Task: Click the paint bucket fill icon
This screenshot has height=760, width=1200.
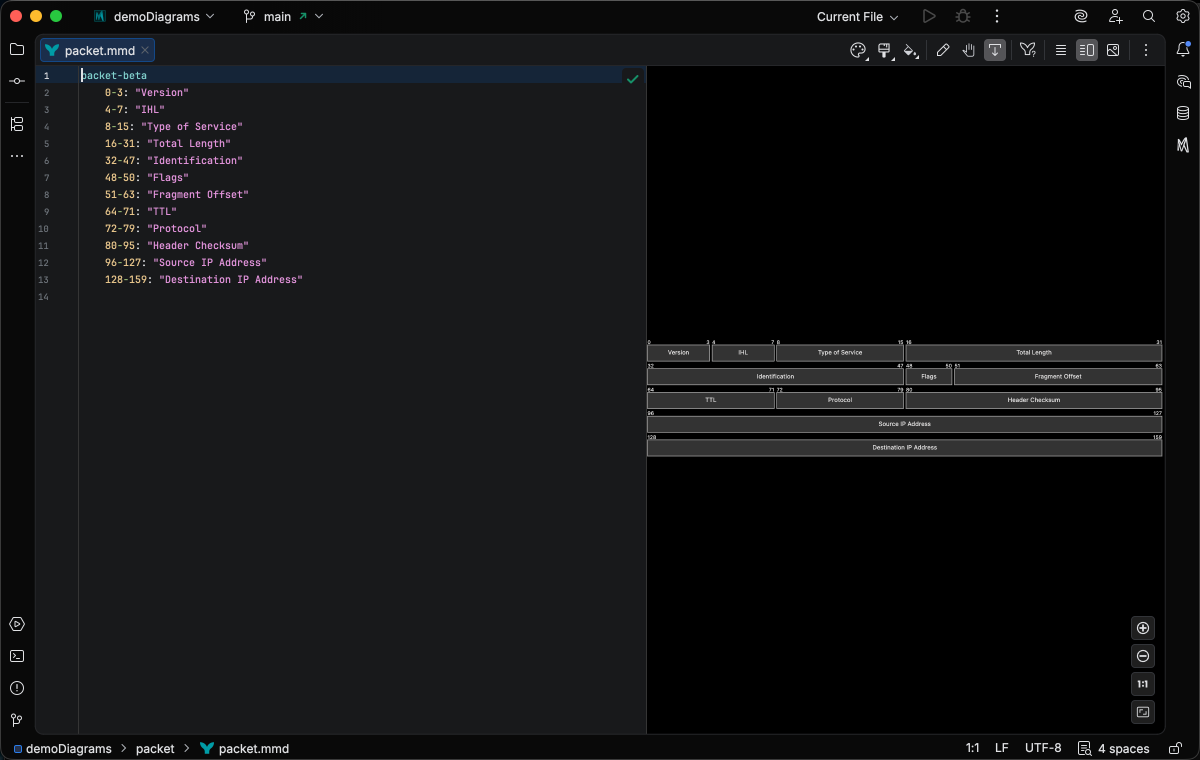Action: click(910, 50)
